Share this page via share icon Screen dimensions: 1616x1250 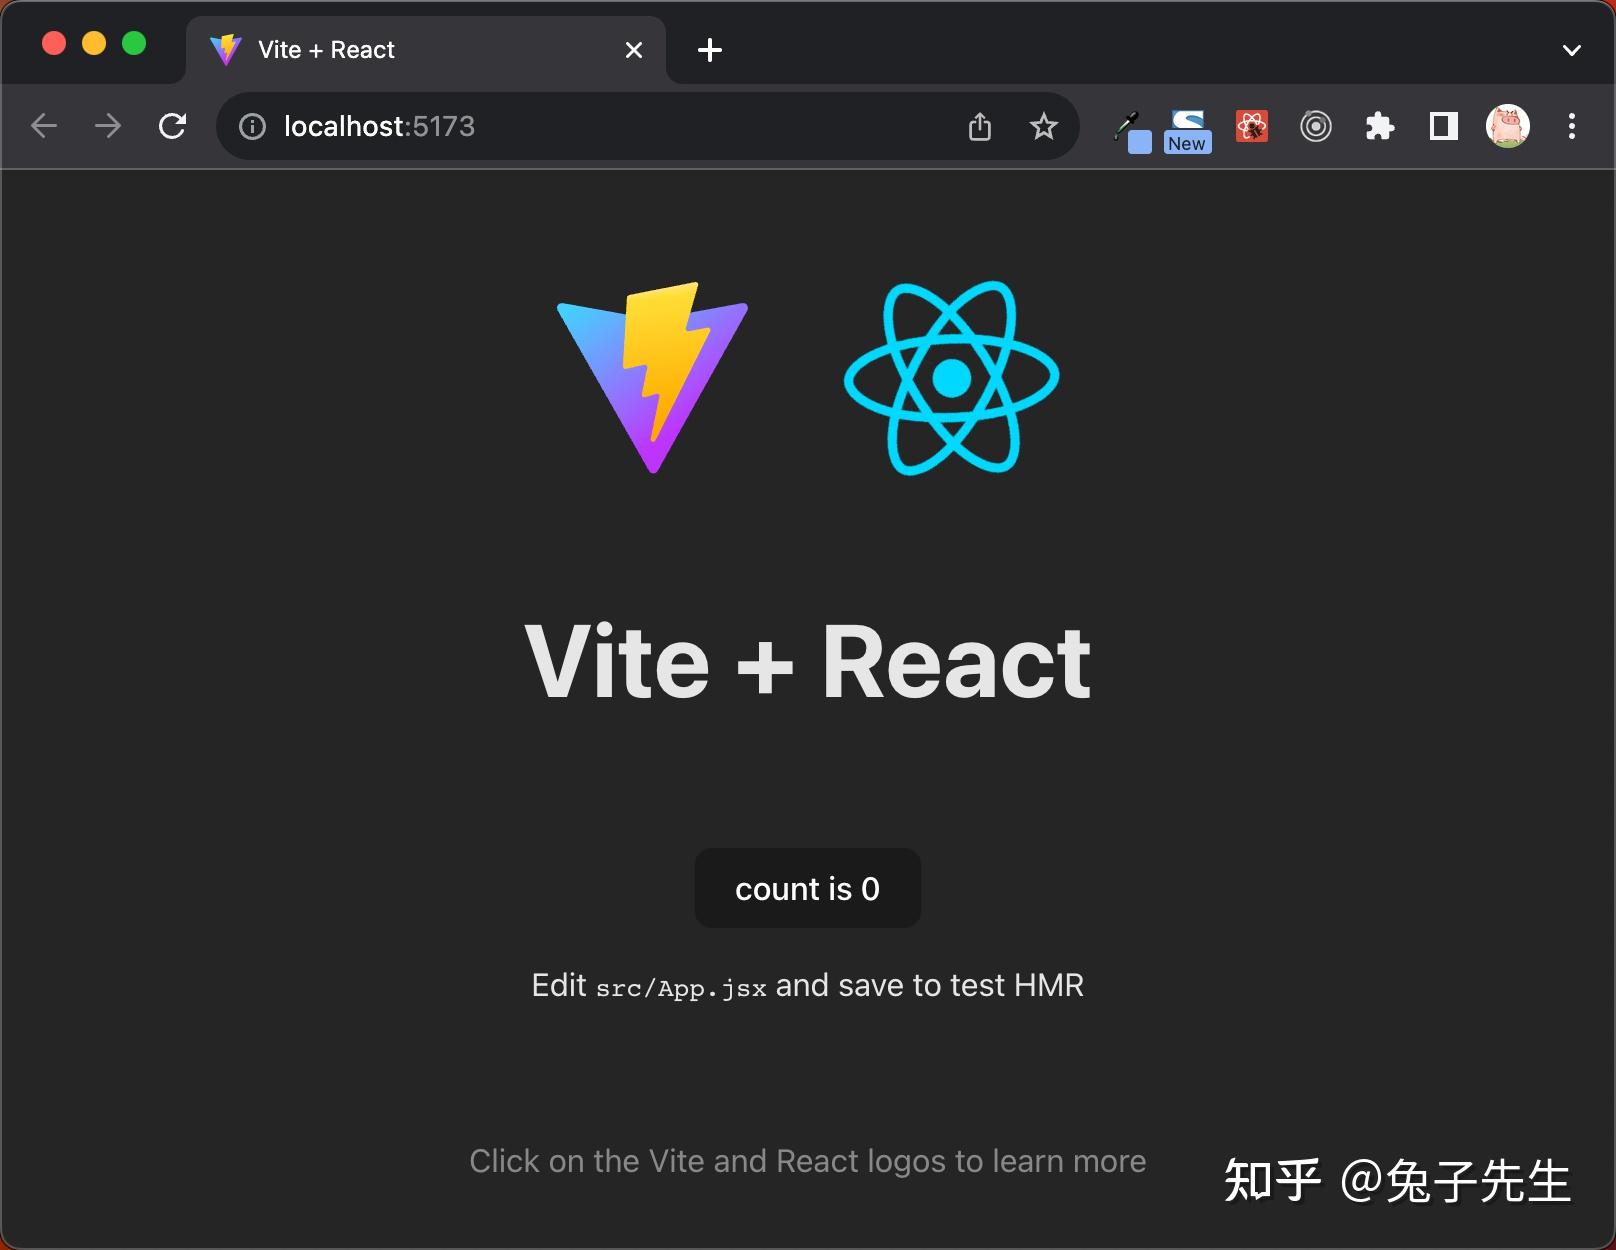[x=980, y=126]
